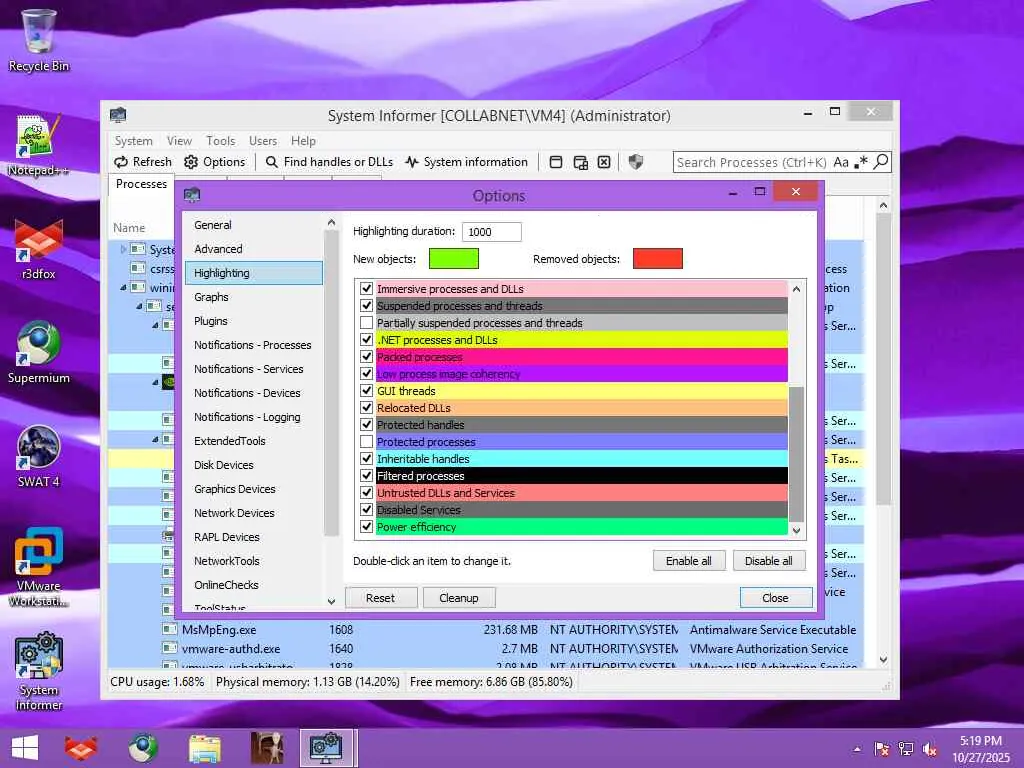Click the single window toolbar icon
This screenshot has width=1024, height=768.
pyautogui.click(x=556, y=162)
